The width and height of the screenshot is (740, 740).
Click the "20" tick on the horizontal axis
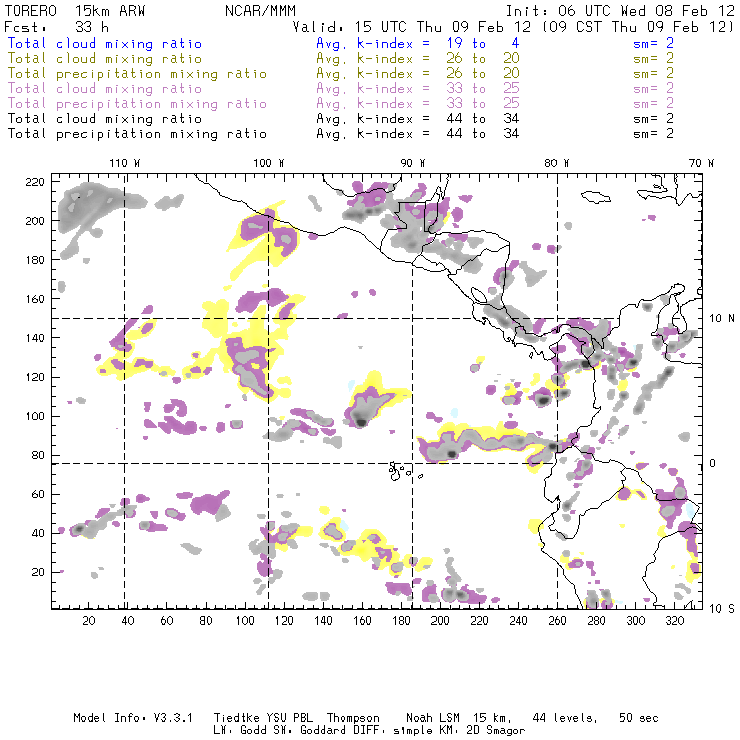[x=89, y=621]
